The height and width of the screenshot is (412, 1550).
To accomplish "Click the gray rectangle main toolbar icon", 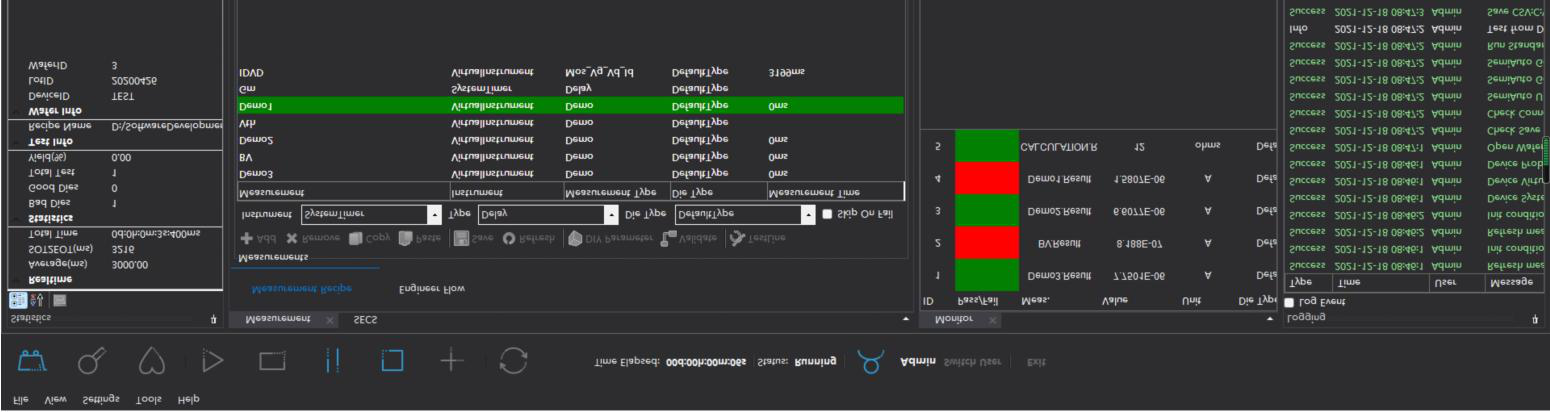I will (x=274, y=360).
